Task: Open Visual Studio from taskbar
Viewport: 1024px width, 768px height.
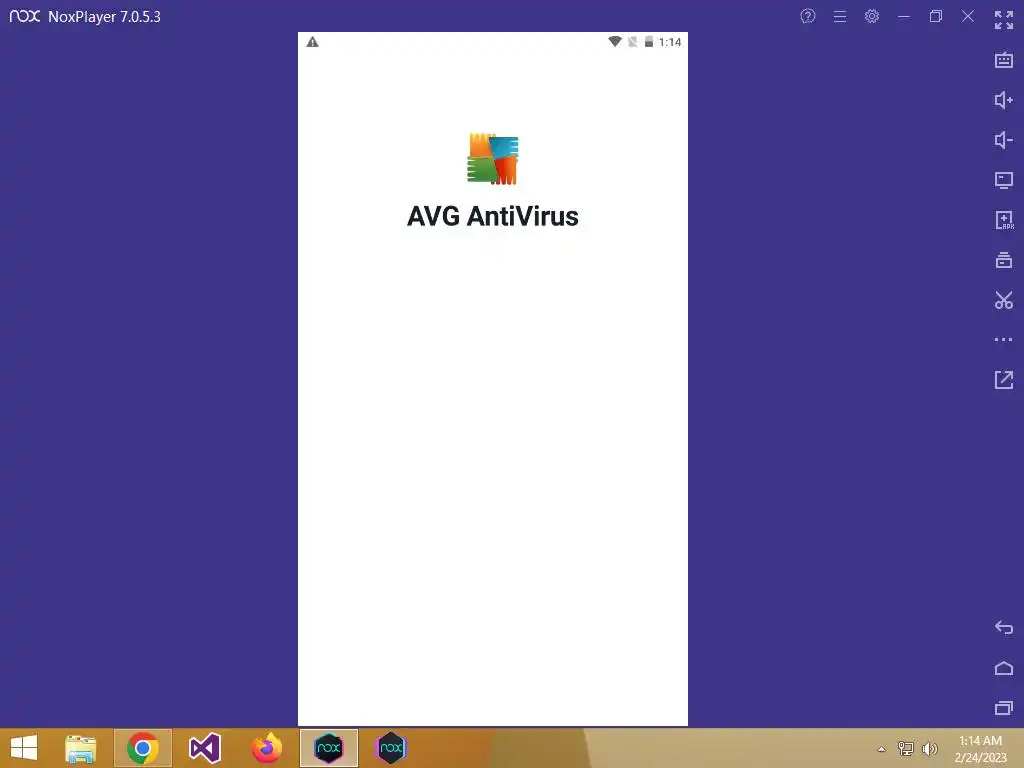Action: pos(204,748)
